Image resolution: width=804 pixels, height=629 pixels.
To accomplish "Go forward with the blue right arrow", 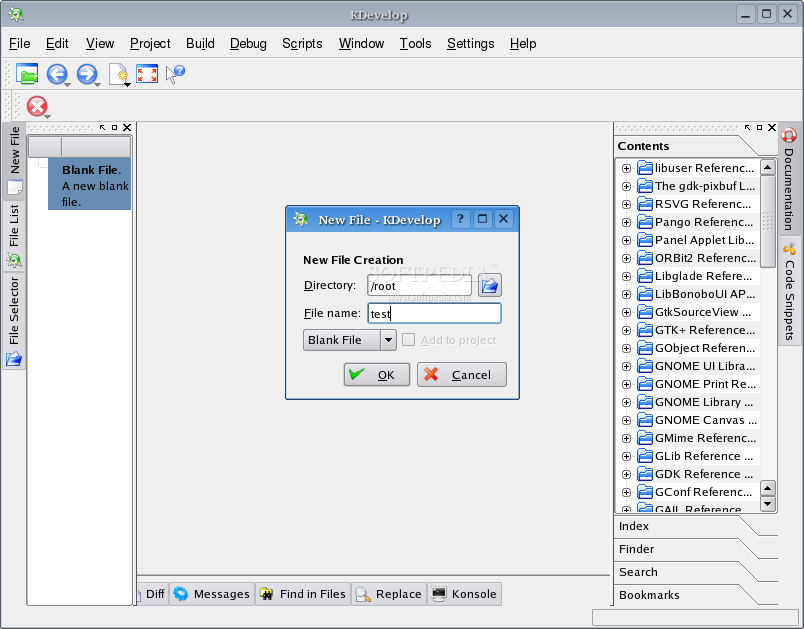I will pos(86,74).
